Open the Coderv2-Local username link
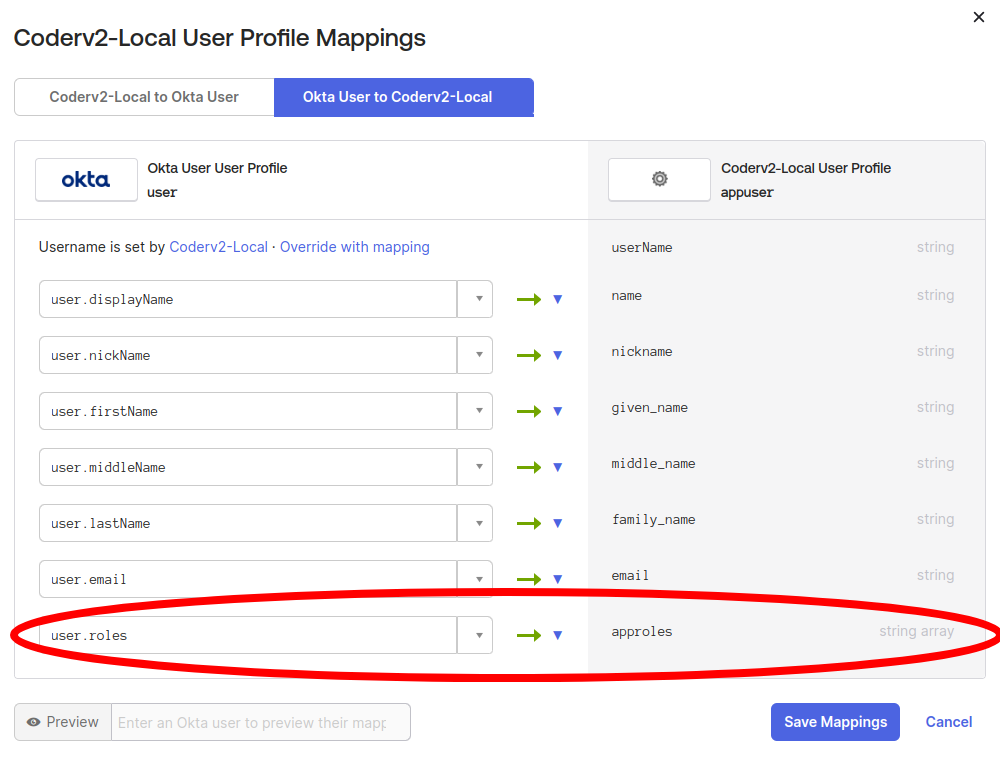The height and width of the screenshot is (772, 1000). click(x=218, y=247)
